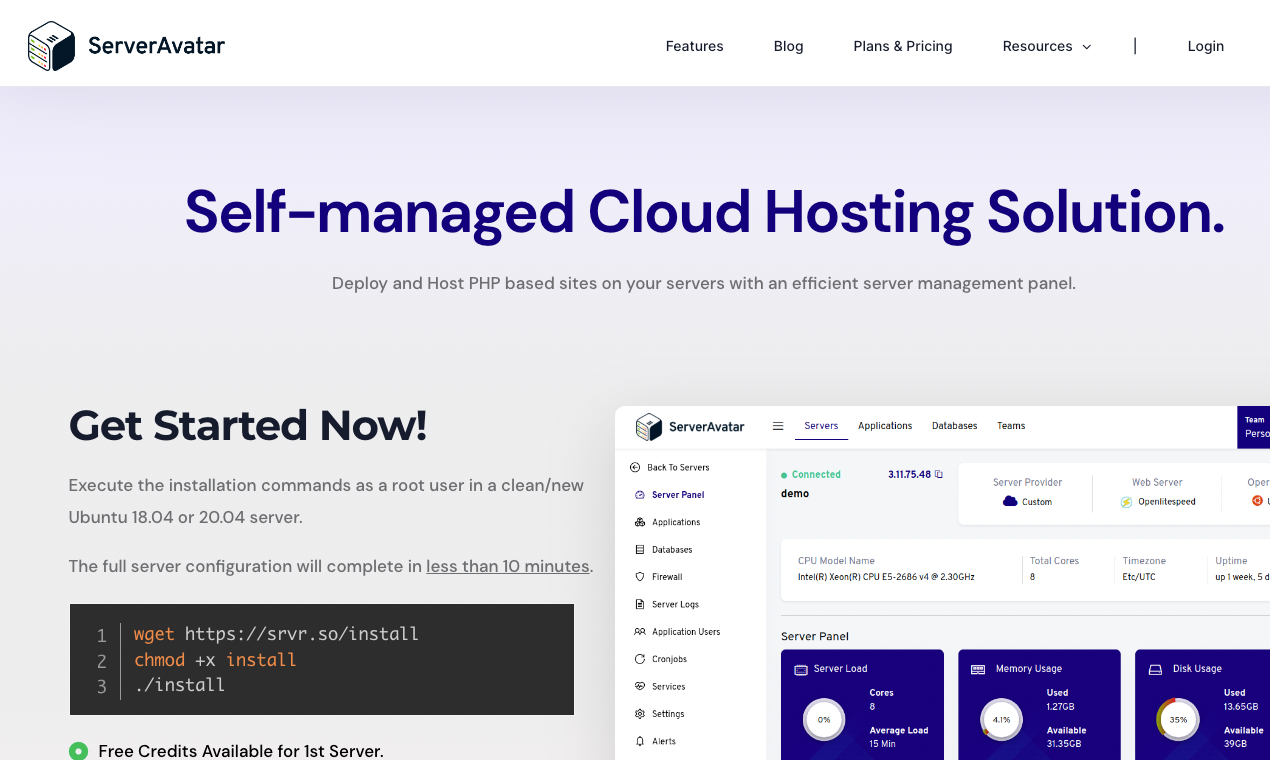Click the Application Users people icon
Screen dimensions: 1270x760
pos(640,632)
